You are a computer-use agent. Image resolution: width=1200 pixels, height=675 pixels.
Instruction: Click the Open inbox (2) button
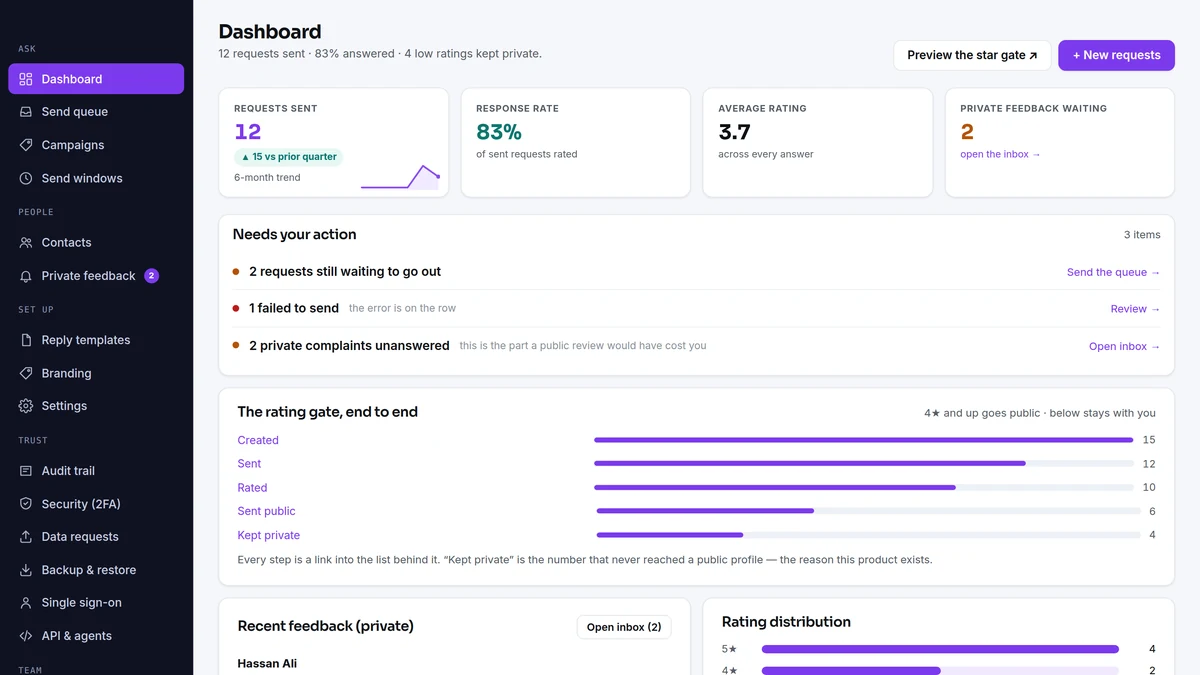pyautogui.click(x=624, y=627)
